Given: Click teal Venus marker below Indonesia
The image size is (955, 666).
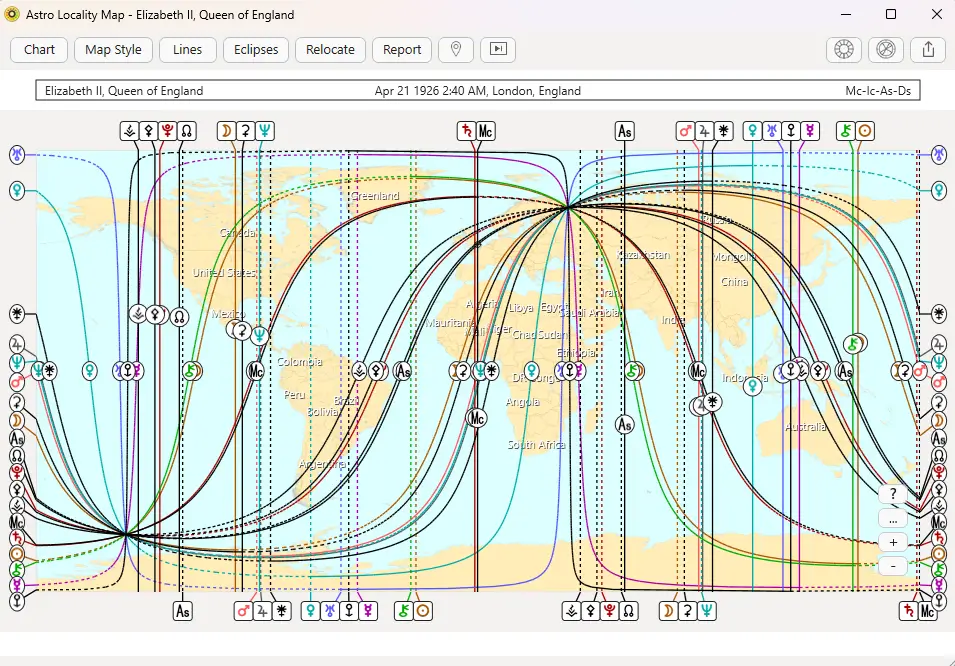Looking at the screenshot, I should (x=753, y=386).
